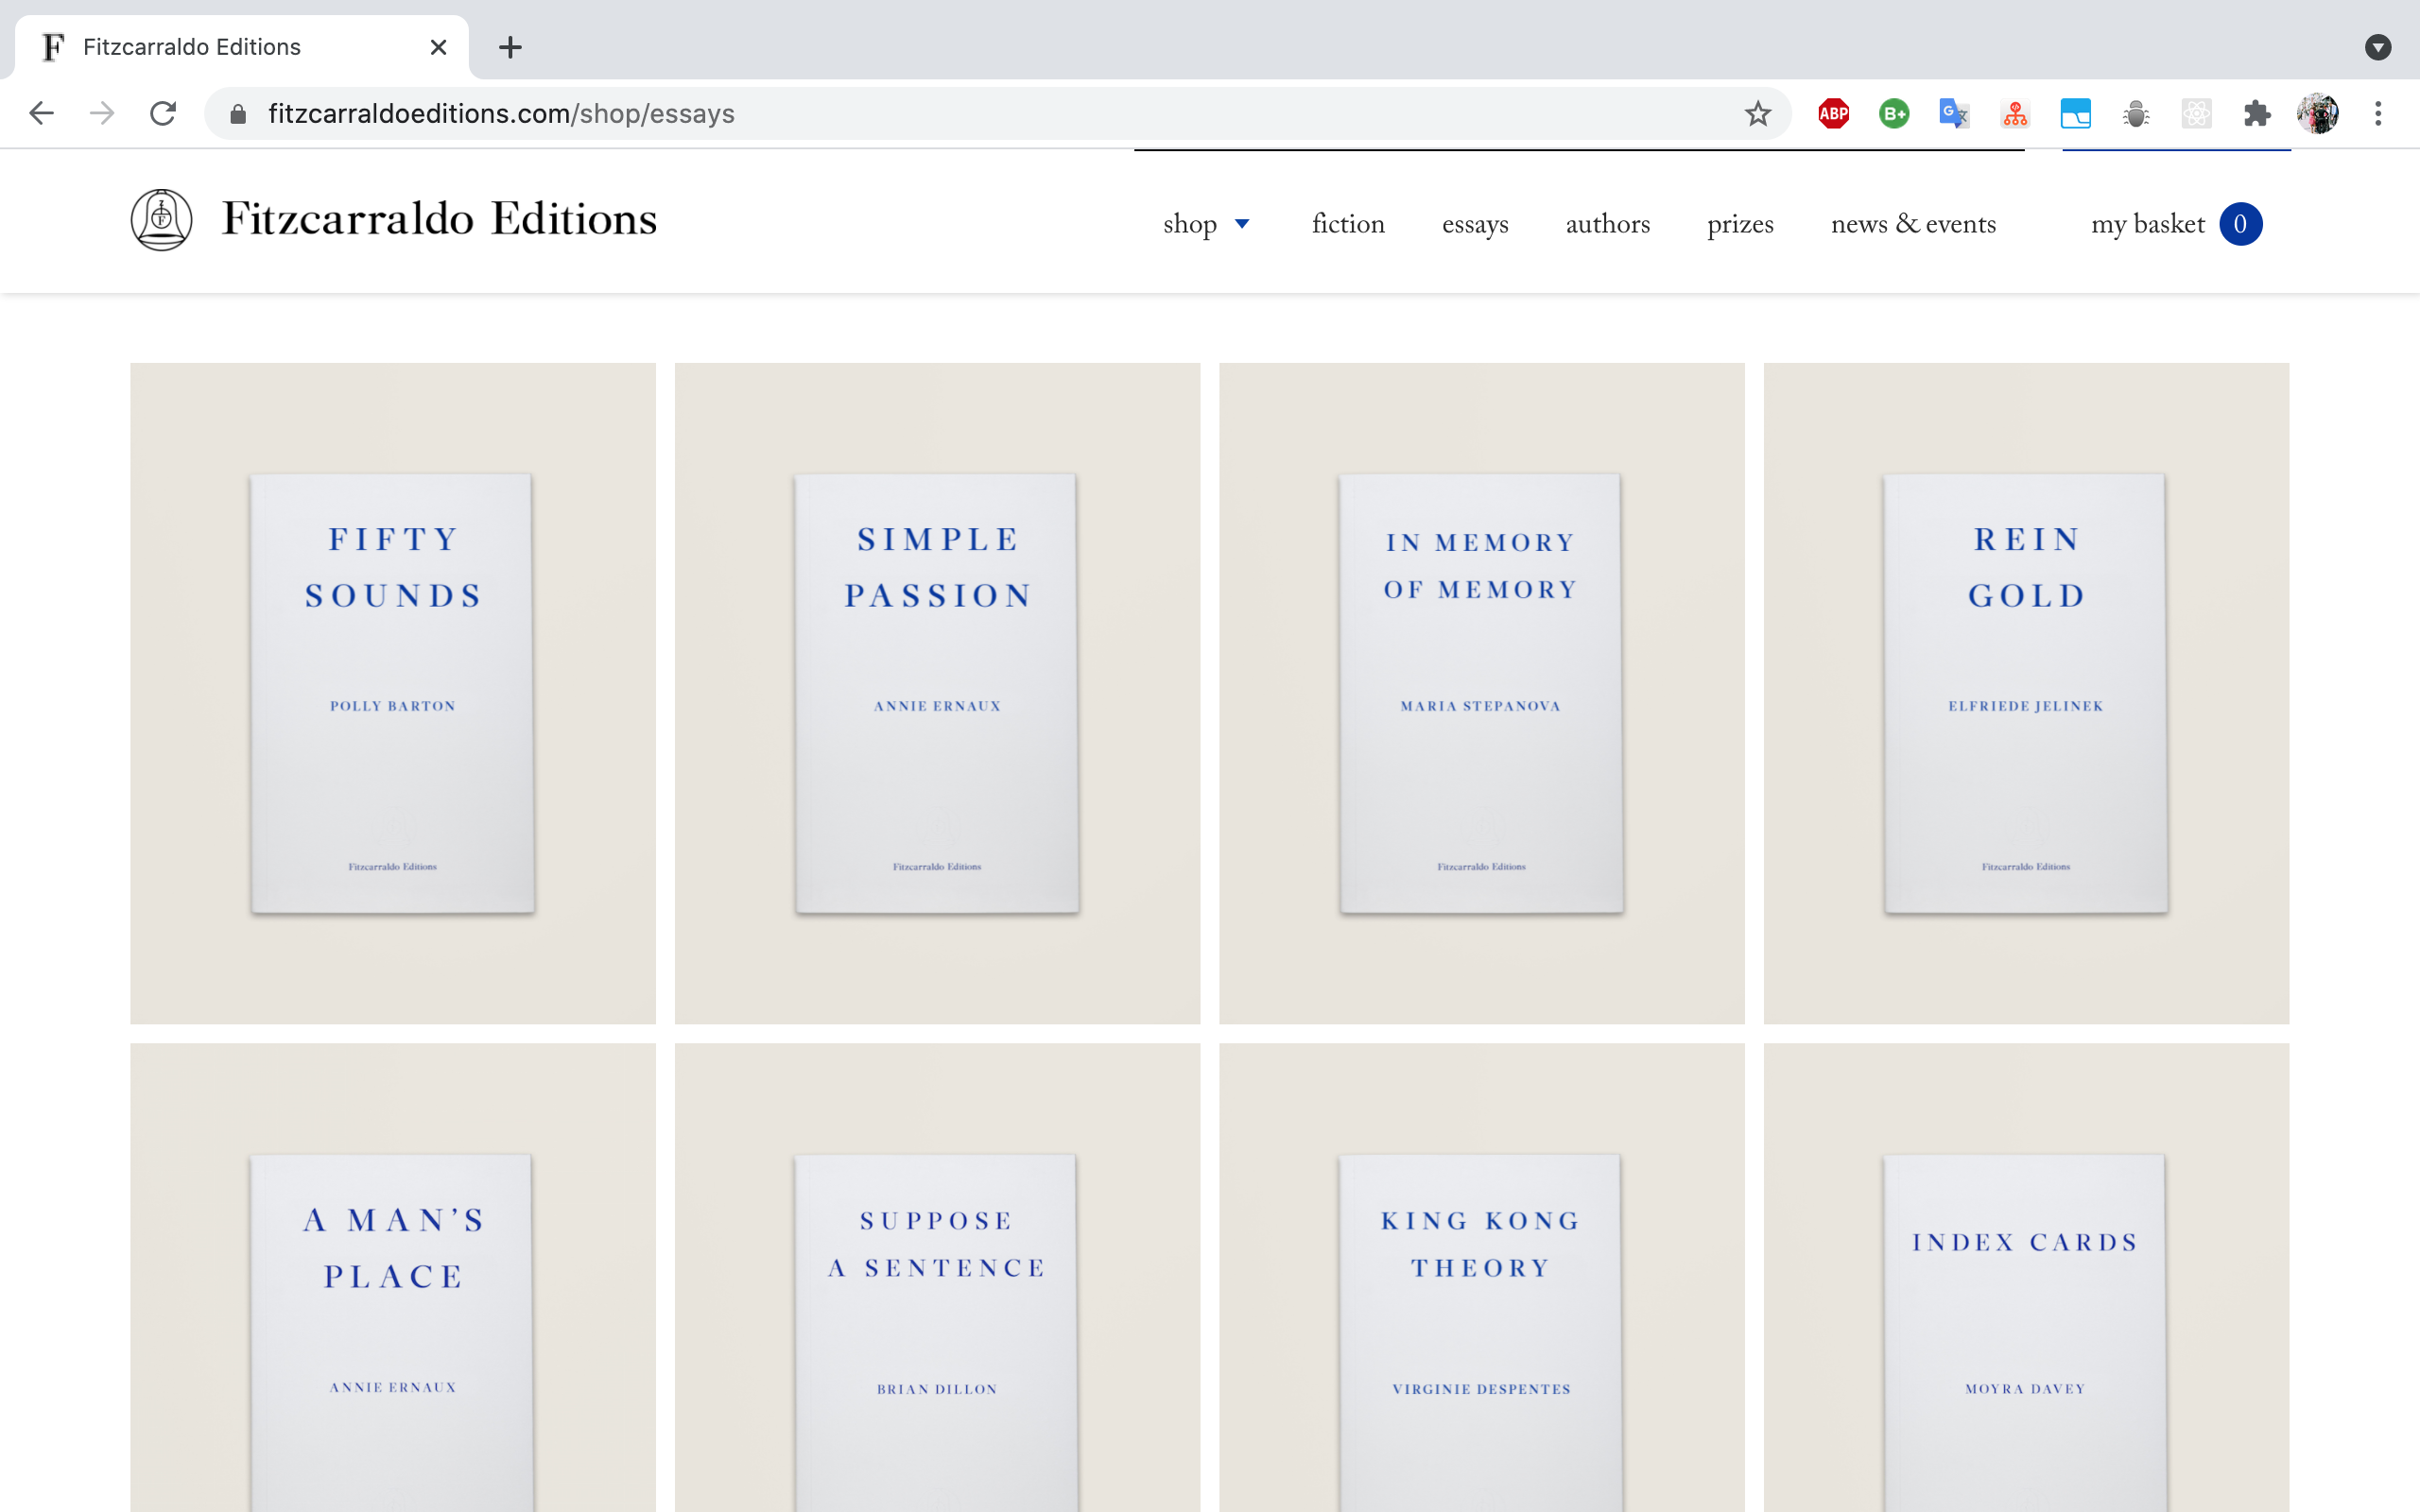Visit the authors page link
This screenshot has height=1512, width=2420.
[1607, 224]
